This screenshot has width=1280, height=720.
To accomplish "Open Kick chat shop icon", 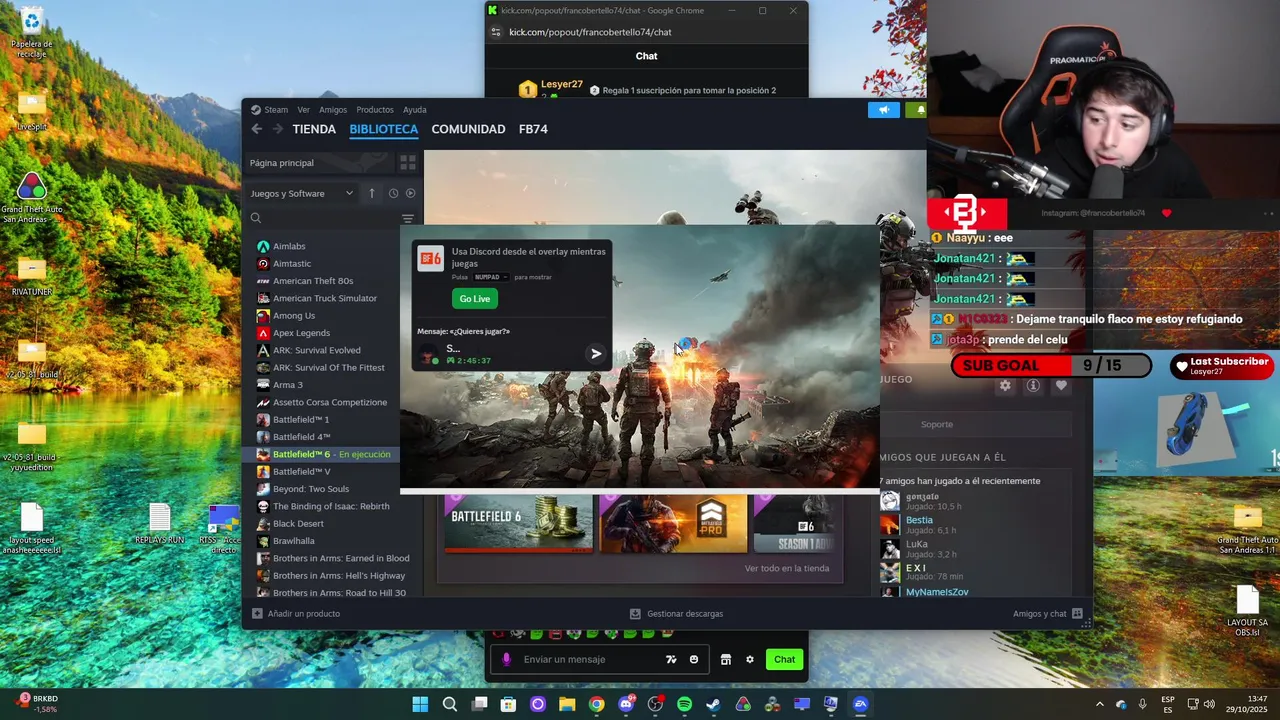I will [726, 659].
